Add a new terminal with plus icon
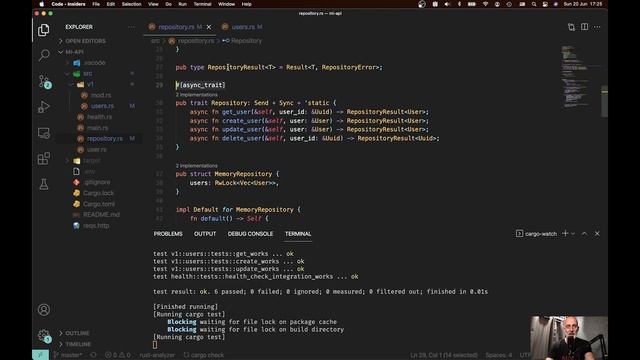Image resolution: width=640 pixels, height=360 pixels. click(x=565, y=233)
